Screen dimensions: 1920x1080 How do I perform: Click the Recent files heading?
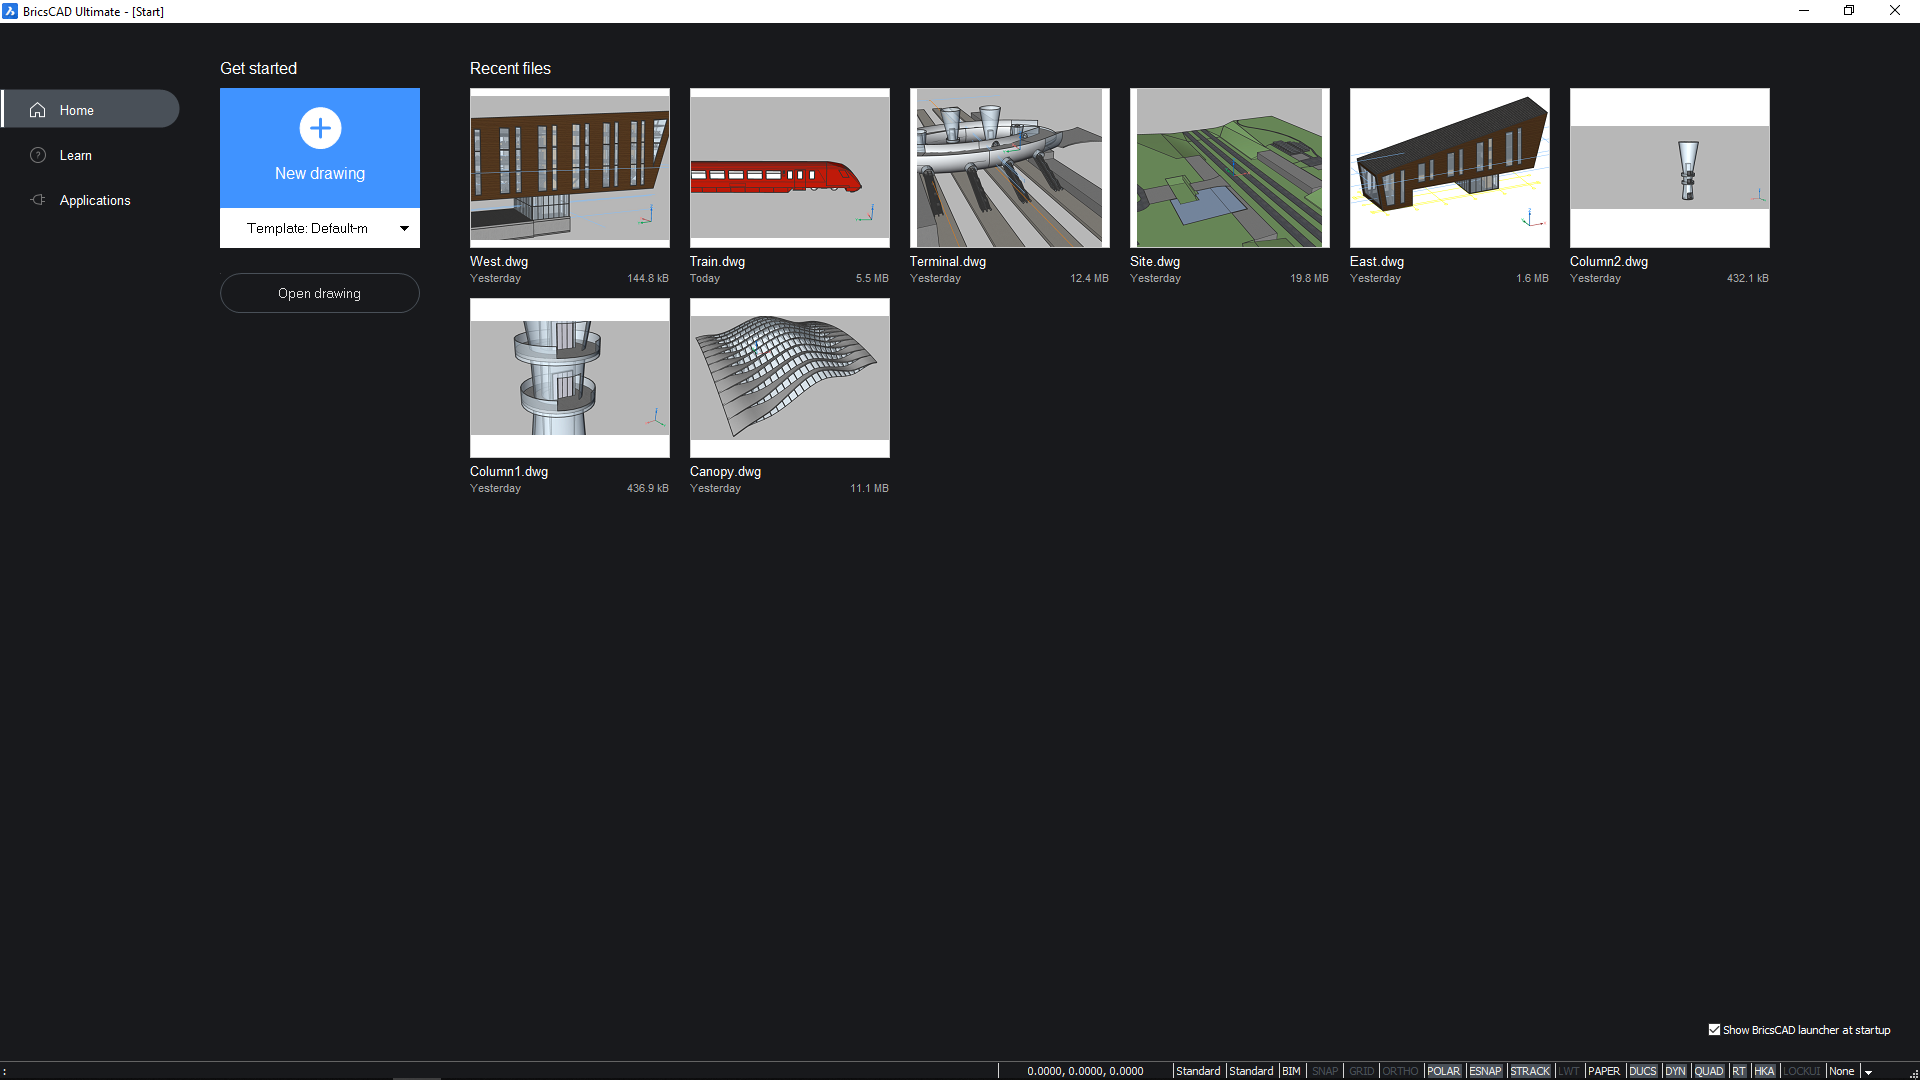510,68
